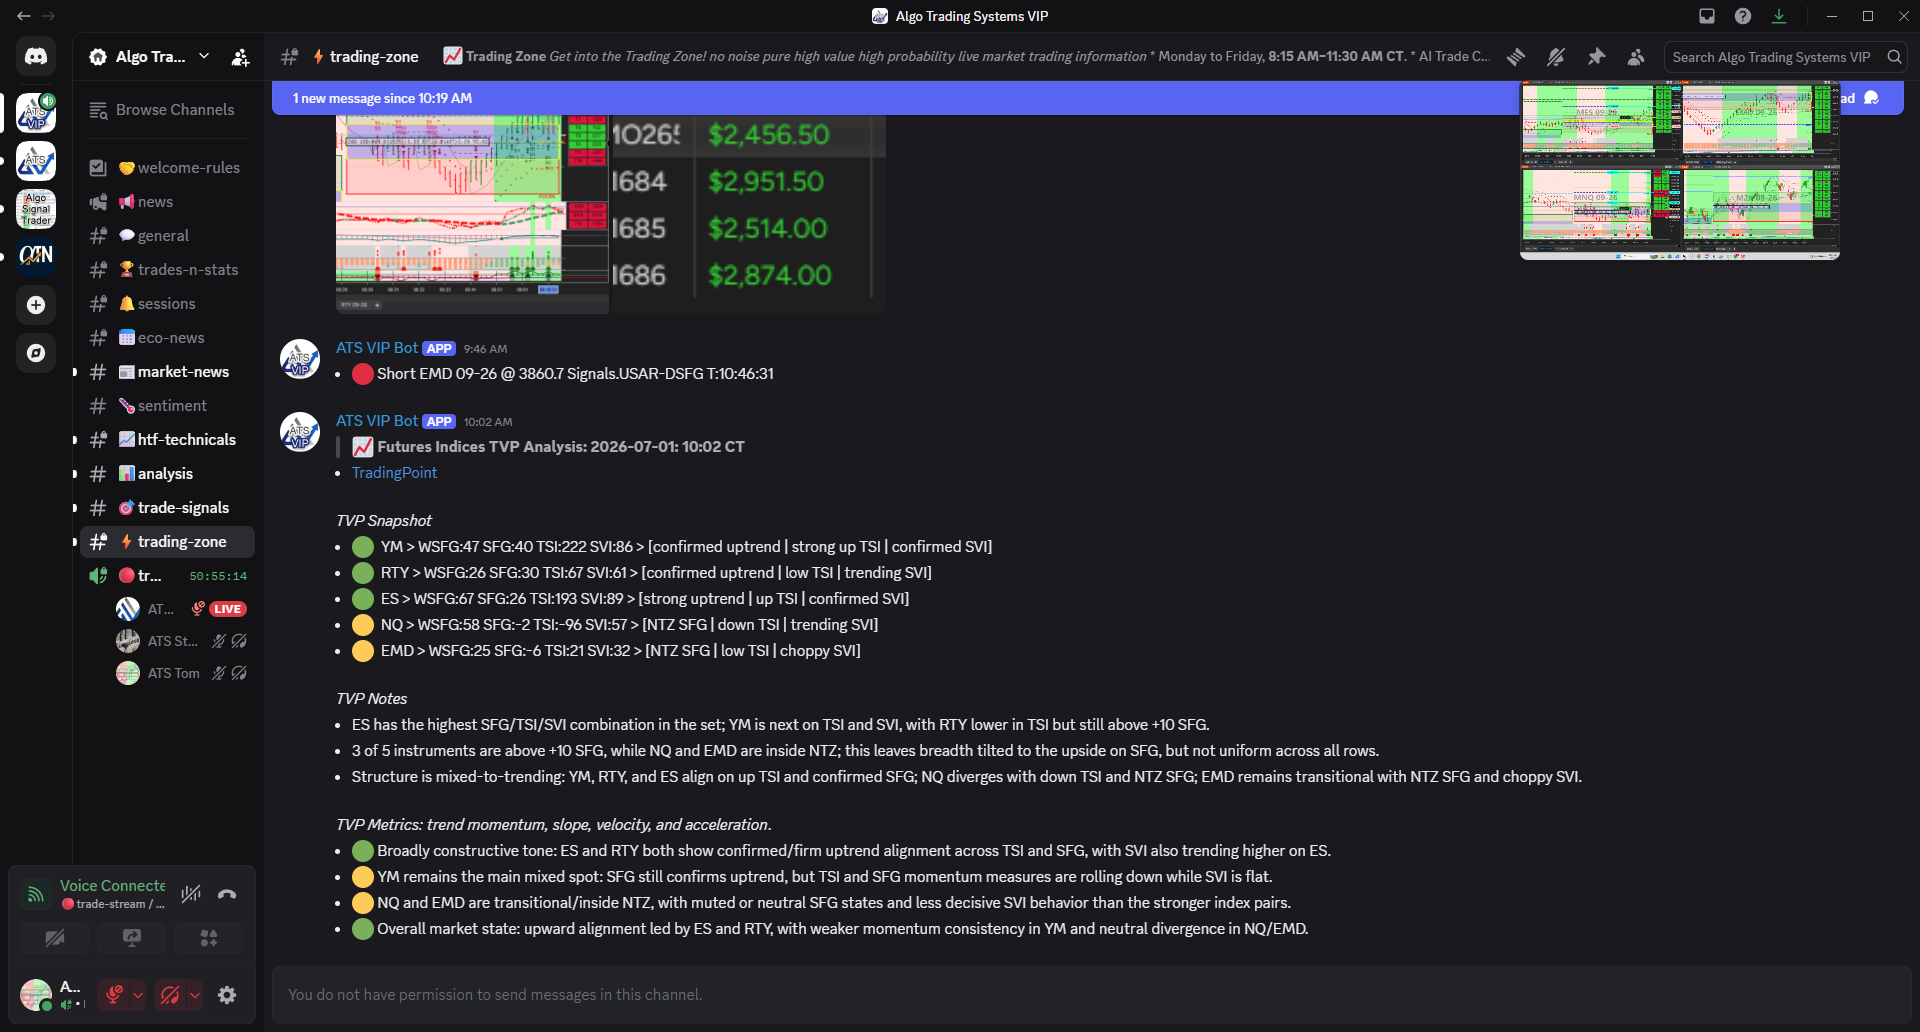Open voice Activities launcher
Screen dimensions: 1920x1032
pos(208,938)
